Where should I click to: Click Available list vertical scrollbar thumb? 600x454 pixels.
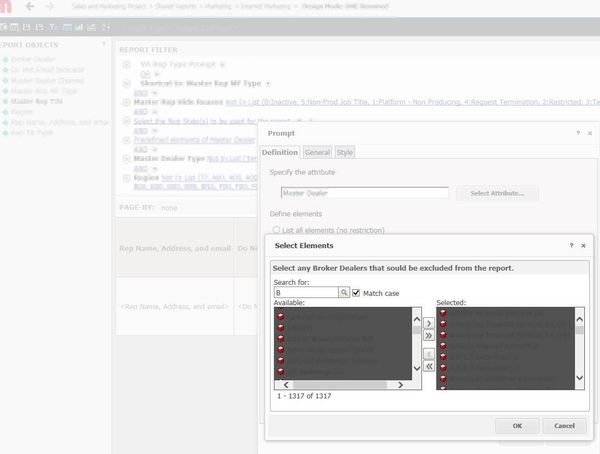(417, 330)
